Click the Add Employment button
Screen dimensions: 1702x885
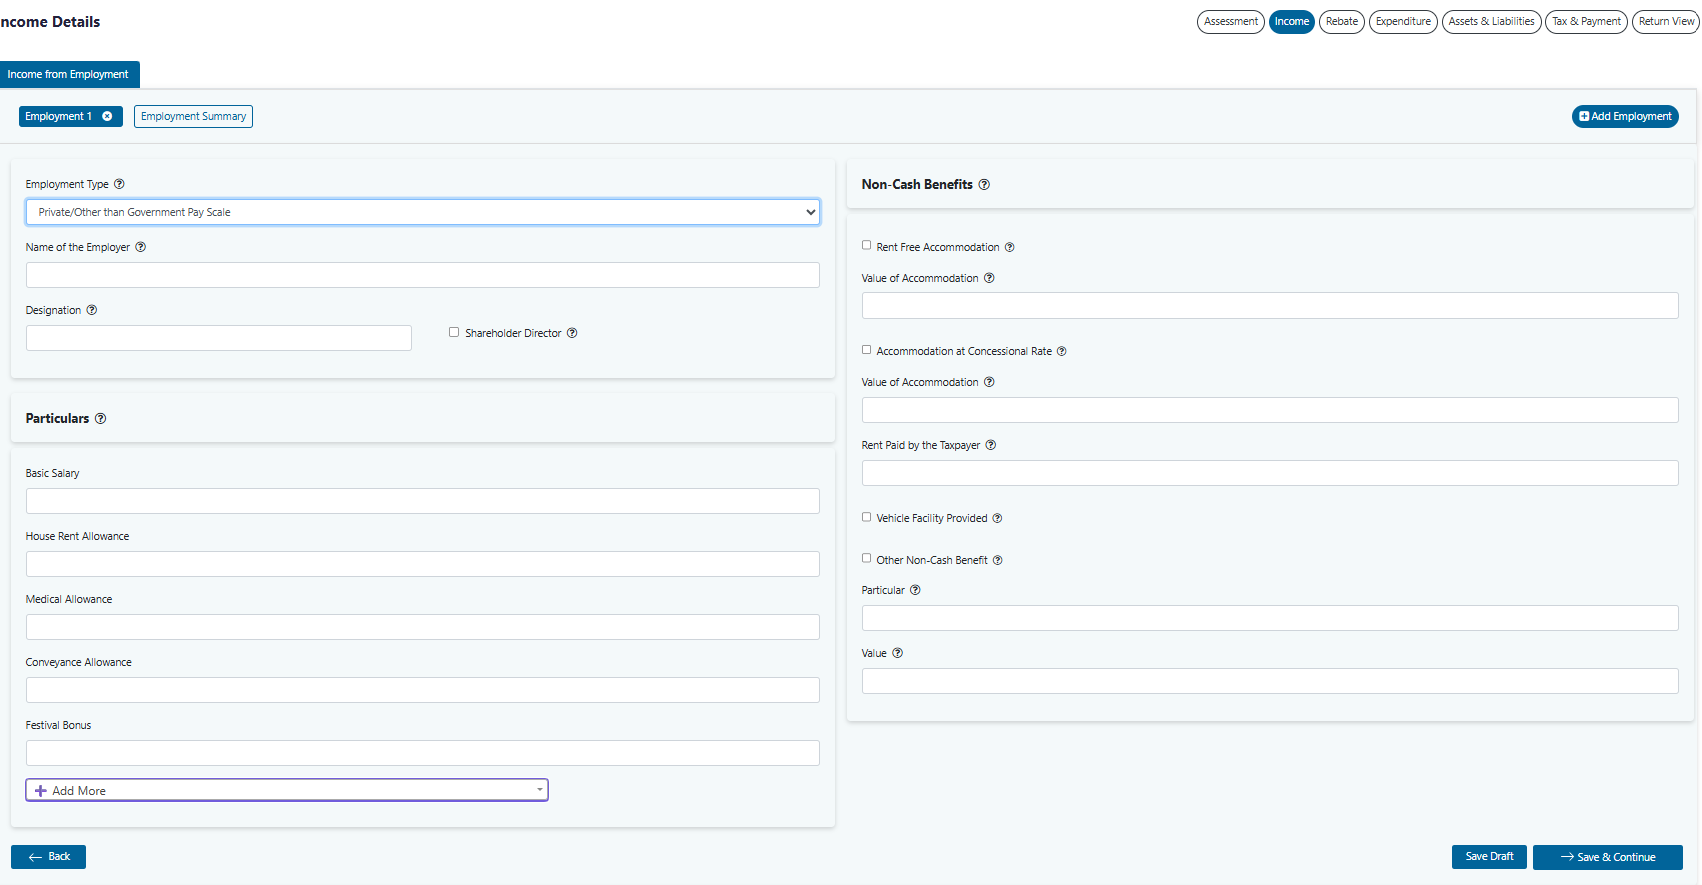pos(1625,116)
